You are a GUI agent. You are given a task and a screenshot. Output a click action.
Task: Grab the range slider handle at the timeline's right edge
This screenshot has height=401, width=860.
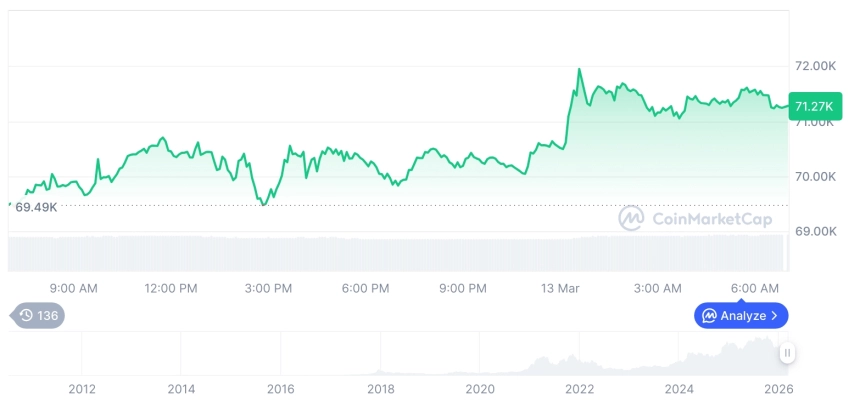coord(787,353)
